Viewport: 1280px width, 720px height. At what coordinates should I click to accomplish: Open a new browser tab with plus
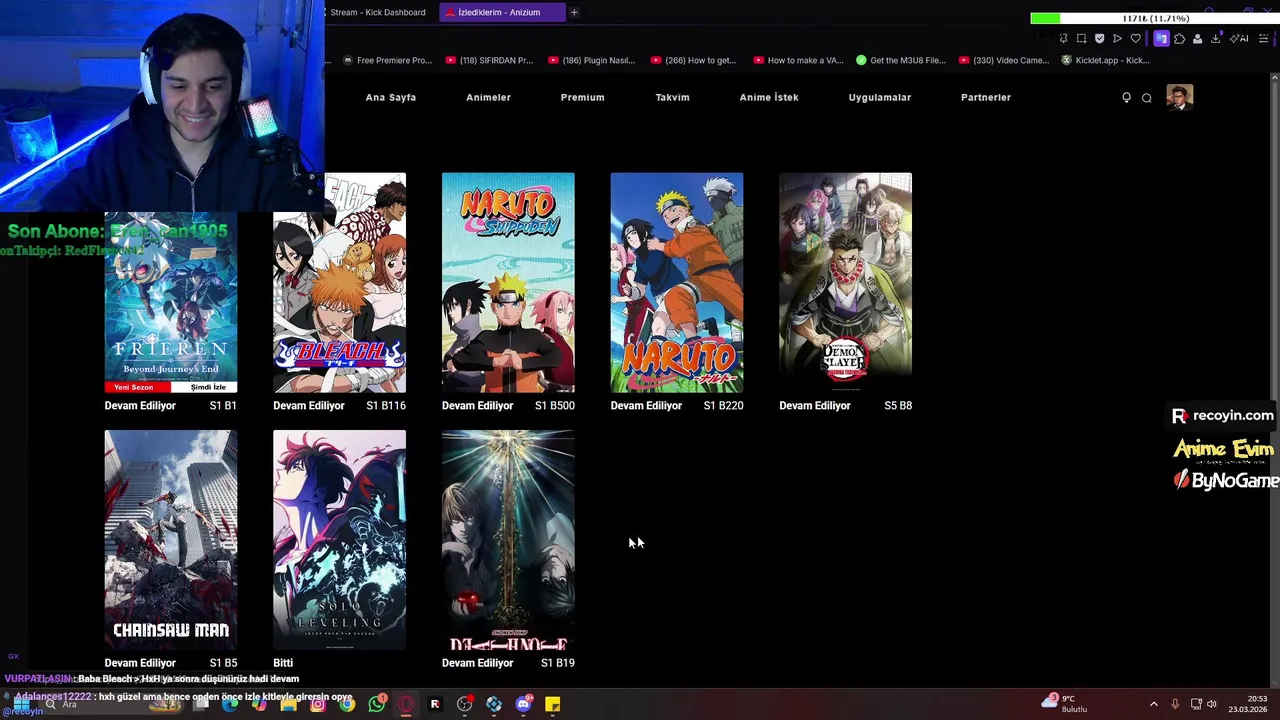574,12
